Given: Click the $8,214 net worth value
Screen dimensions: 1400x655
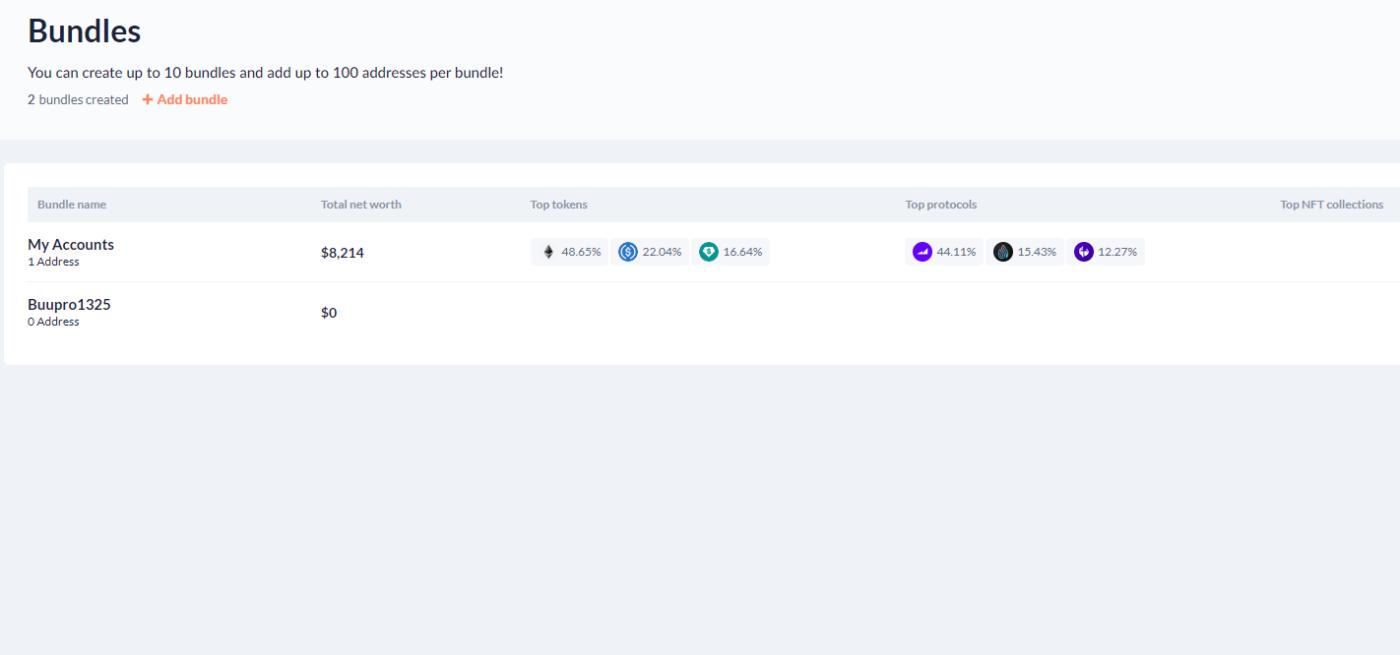Looking at the screenshot, I should click(x=342, y=253).
